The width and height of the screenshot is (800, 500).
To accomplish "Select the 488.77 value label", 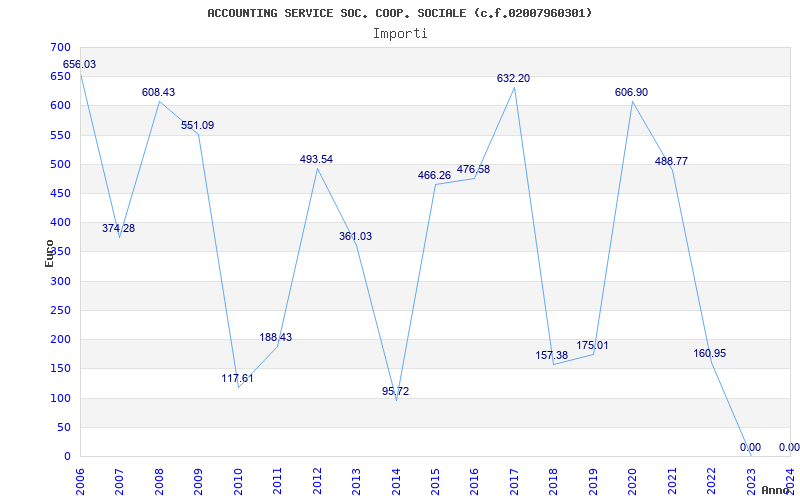I will click(671, 162).
